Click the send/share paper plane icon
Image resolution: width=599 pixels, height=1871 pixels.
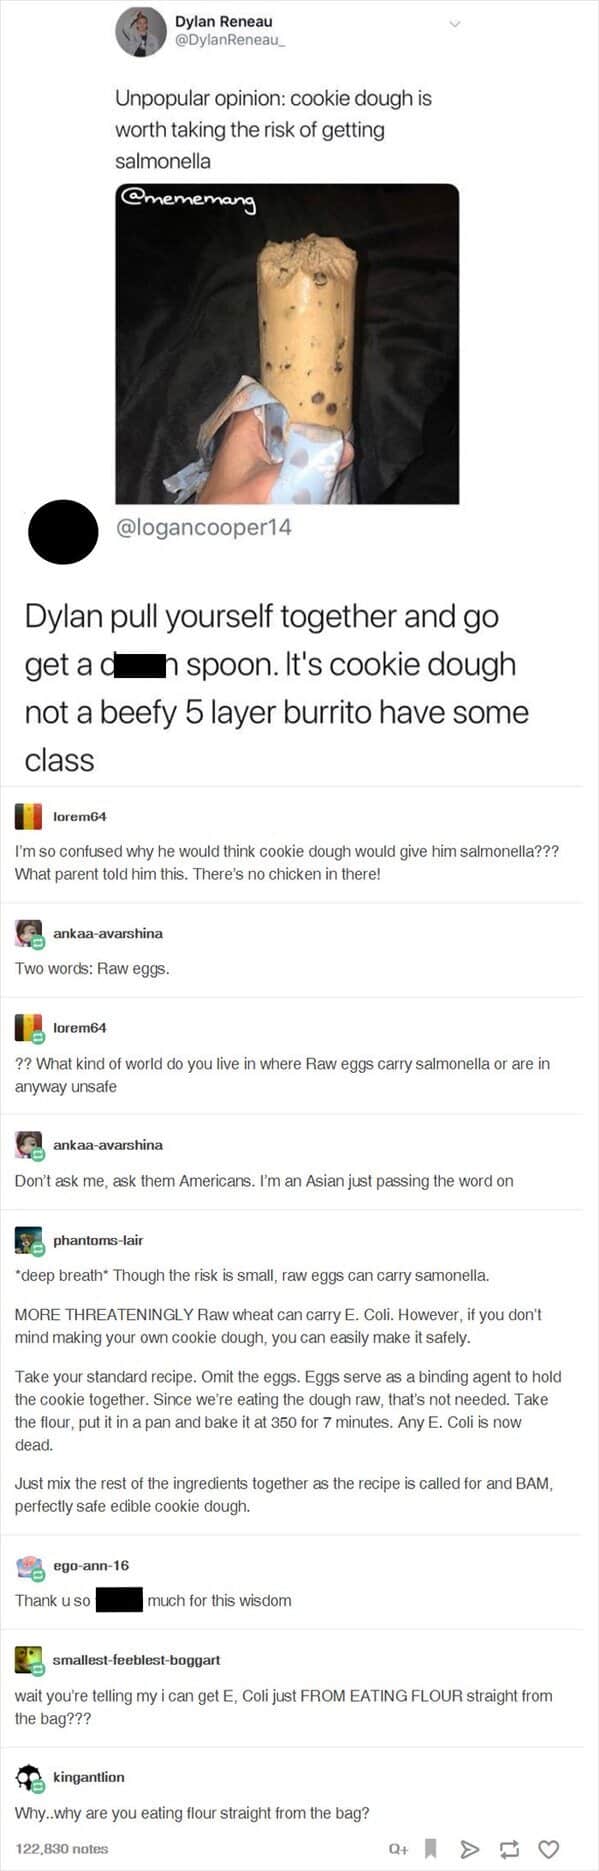470,1849
